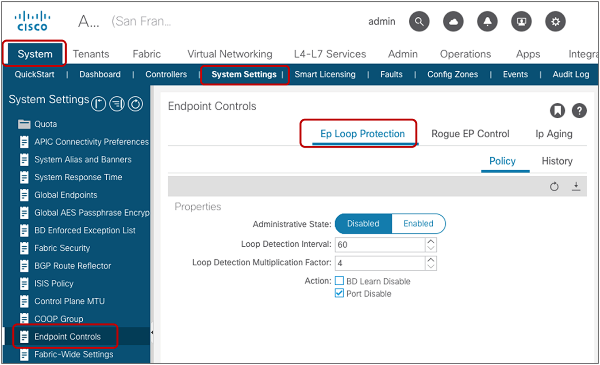Open System Response Time item
Screen dimensions: 600x365
click(78, 177)
